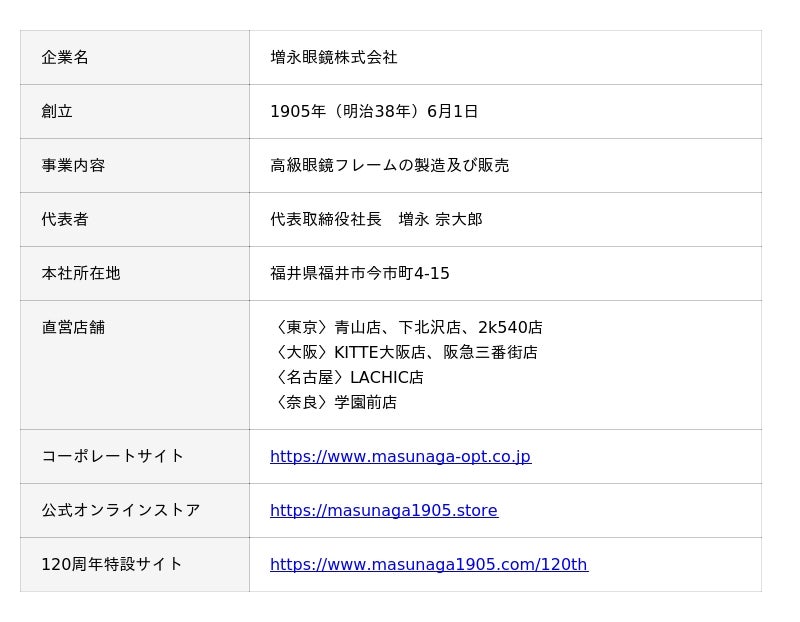Viewport: 800px width, 622px height.
Task: Open the masunaga-opt.co.jp corporate site link
Action: [x=400, y=457]
